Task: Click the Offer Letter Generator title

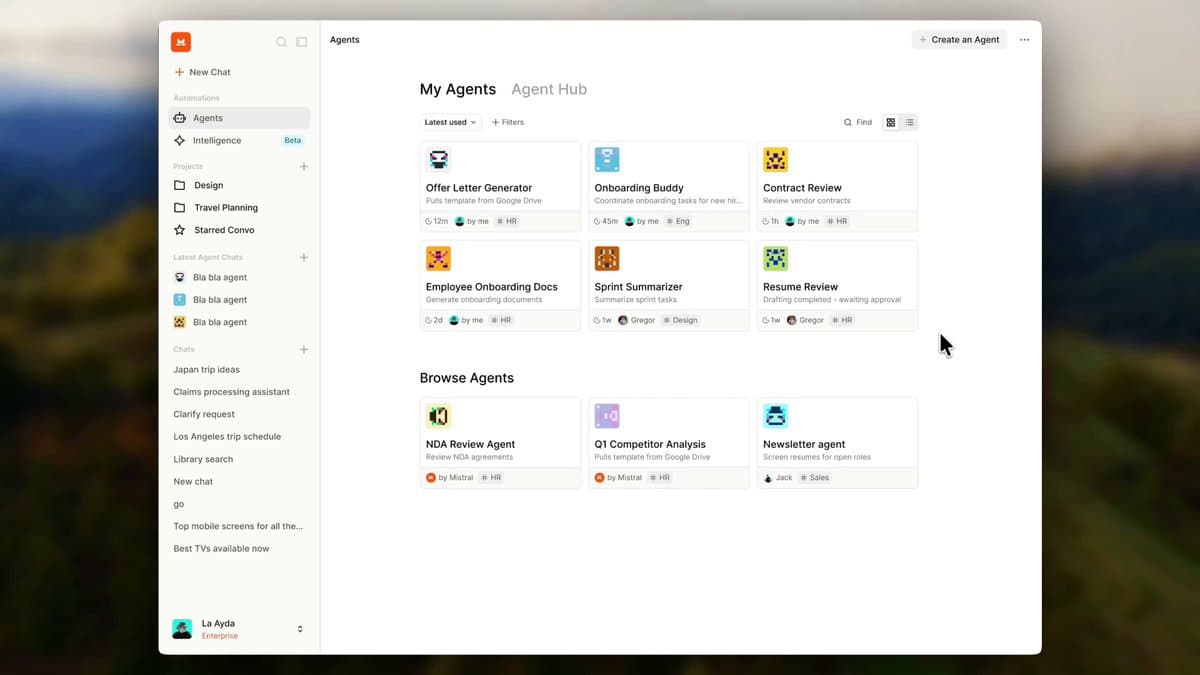Action: pyautogui.click(x=479, y=188)
